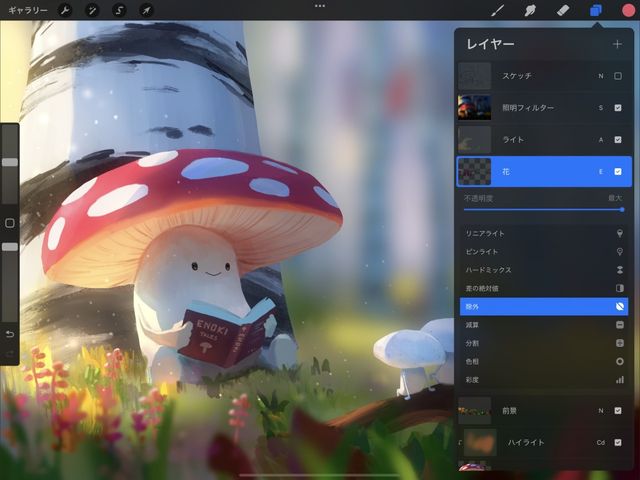Viewport: 640px width, 480px height.
Task: Open blend modes via A on ライト
Action: click(x=601, y=140)
